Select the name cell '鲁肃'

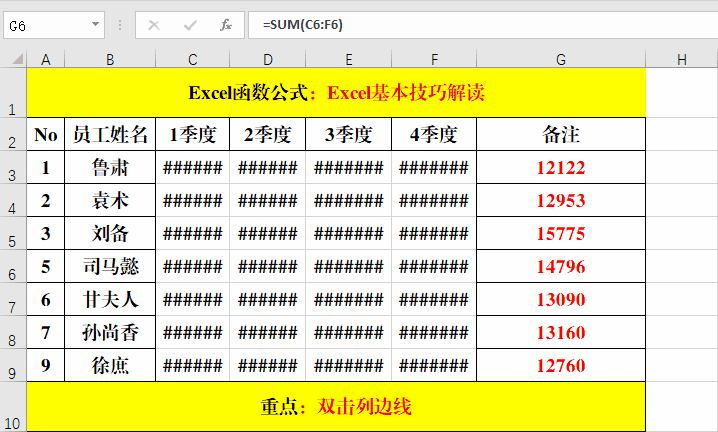[x=110, y=167]
